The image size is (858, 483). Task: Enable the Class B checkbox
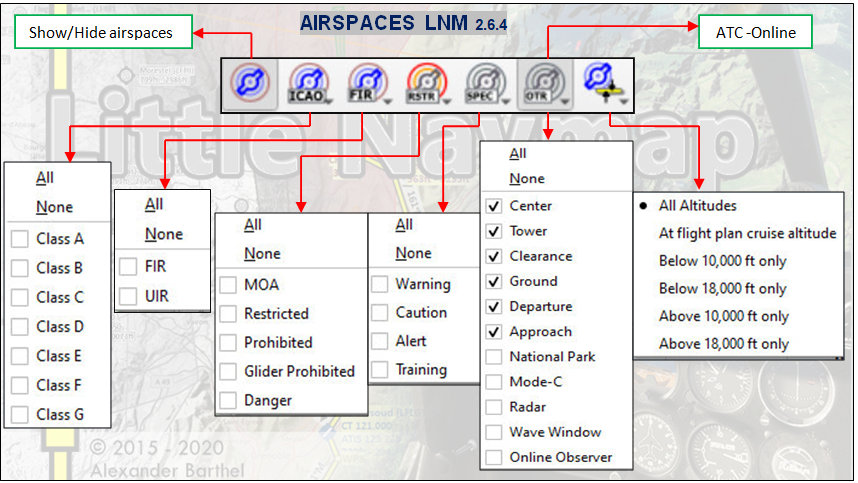(20, 268)
